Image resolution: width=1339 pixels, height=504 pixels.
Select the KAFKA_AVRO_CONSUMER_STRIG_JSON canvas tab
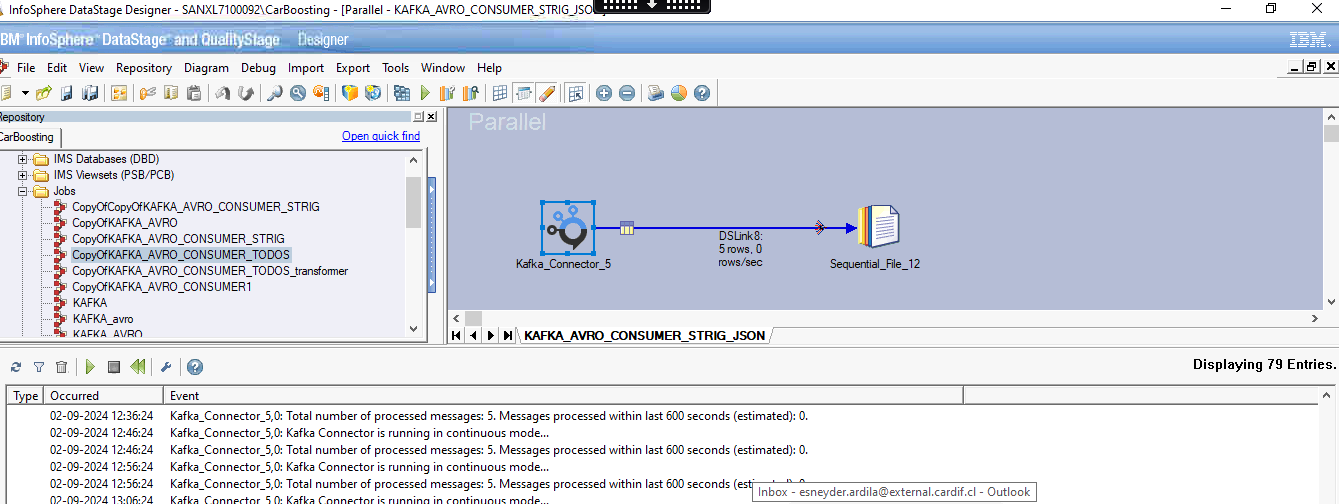tap(646, 336)
